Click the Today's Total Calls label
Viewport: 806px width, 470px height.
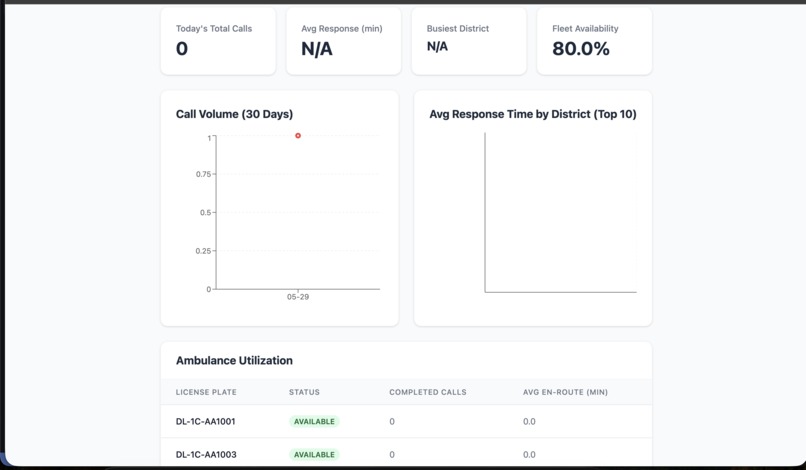coord(214,29)
